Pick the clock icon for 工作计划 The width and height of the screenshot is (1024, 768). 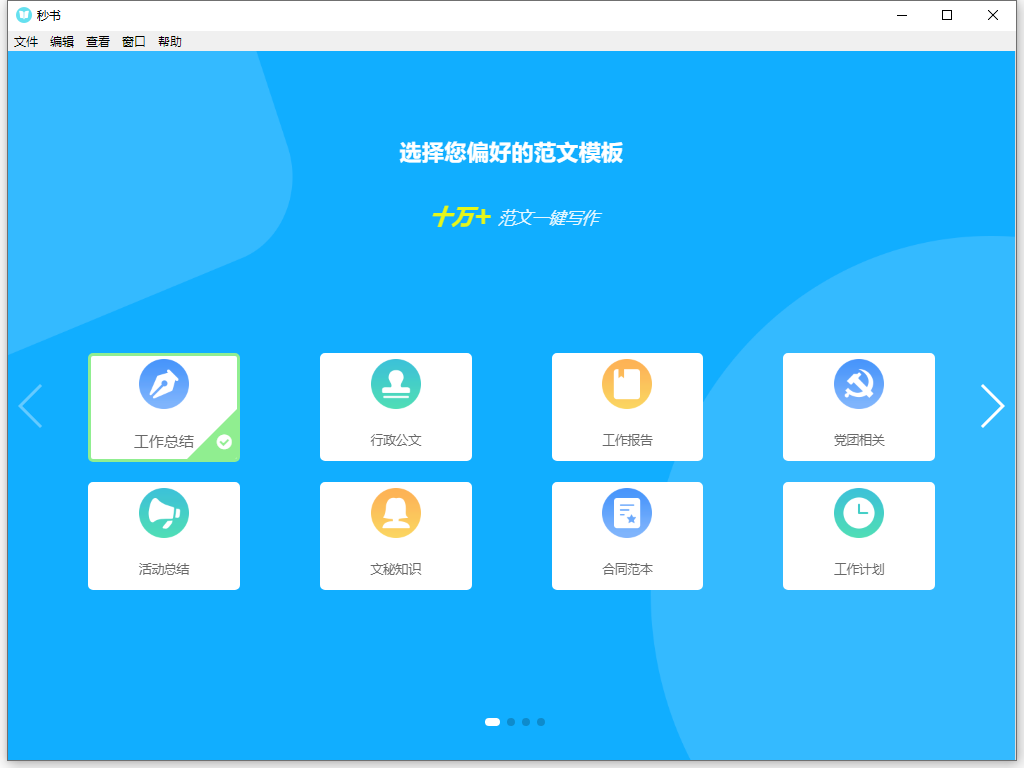click(858, 513)
